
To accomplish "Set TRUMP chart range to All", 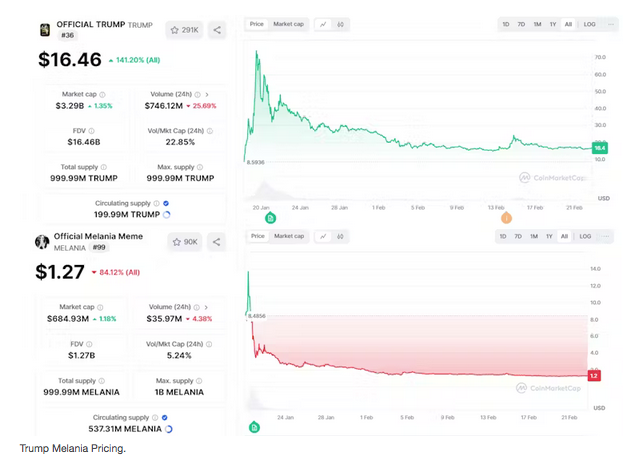I will (568, 24).
